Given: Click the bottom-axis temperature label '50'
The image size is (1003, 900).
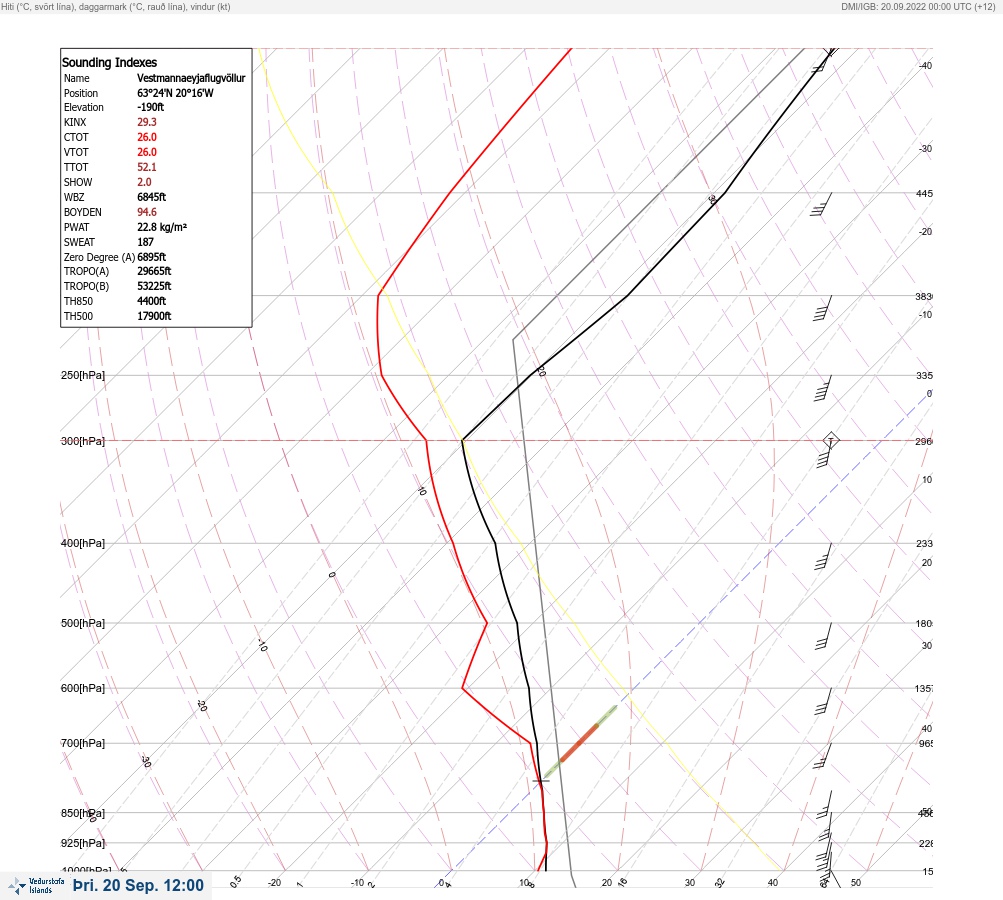Looking at the screenshot, I should coord(856,883).
